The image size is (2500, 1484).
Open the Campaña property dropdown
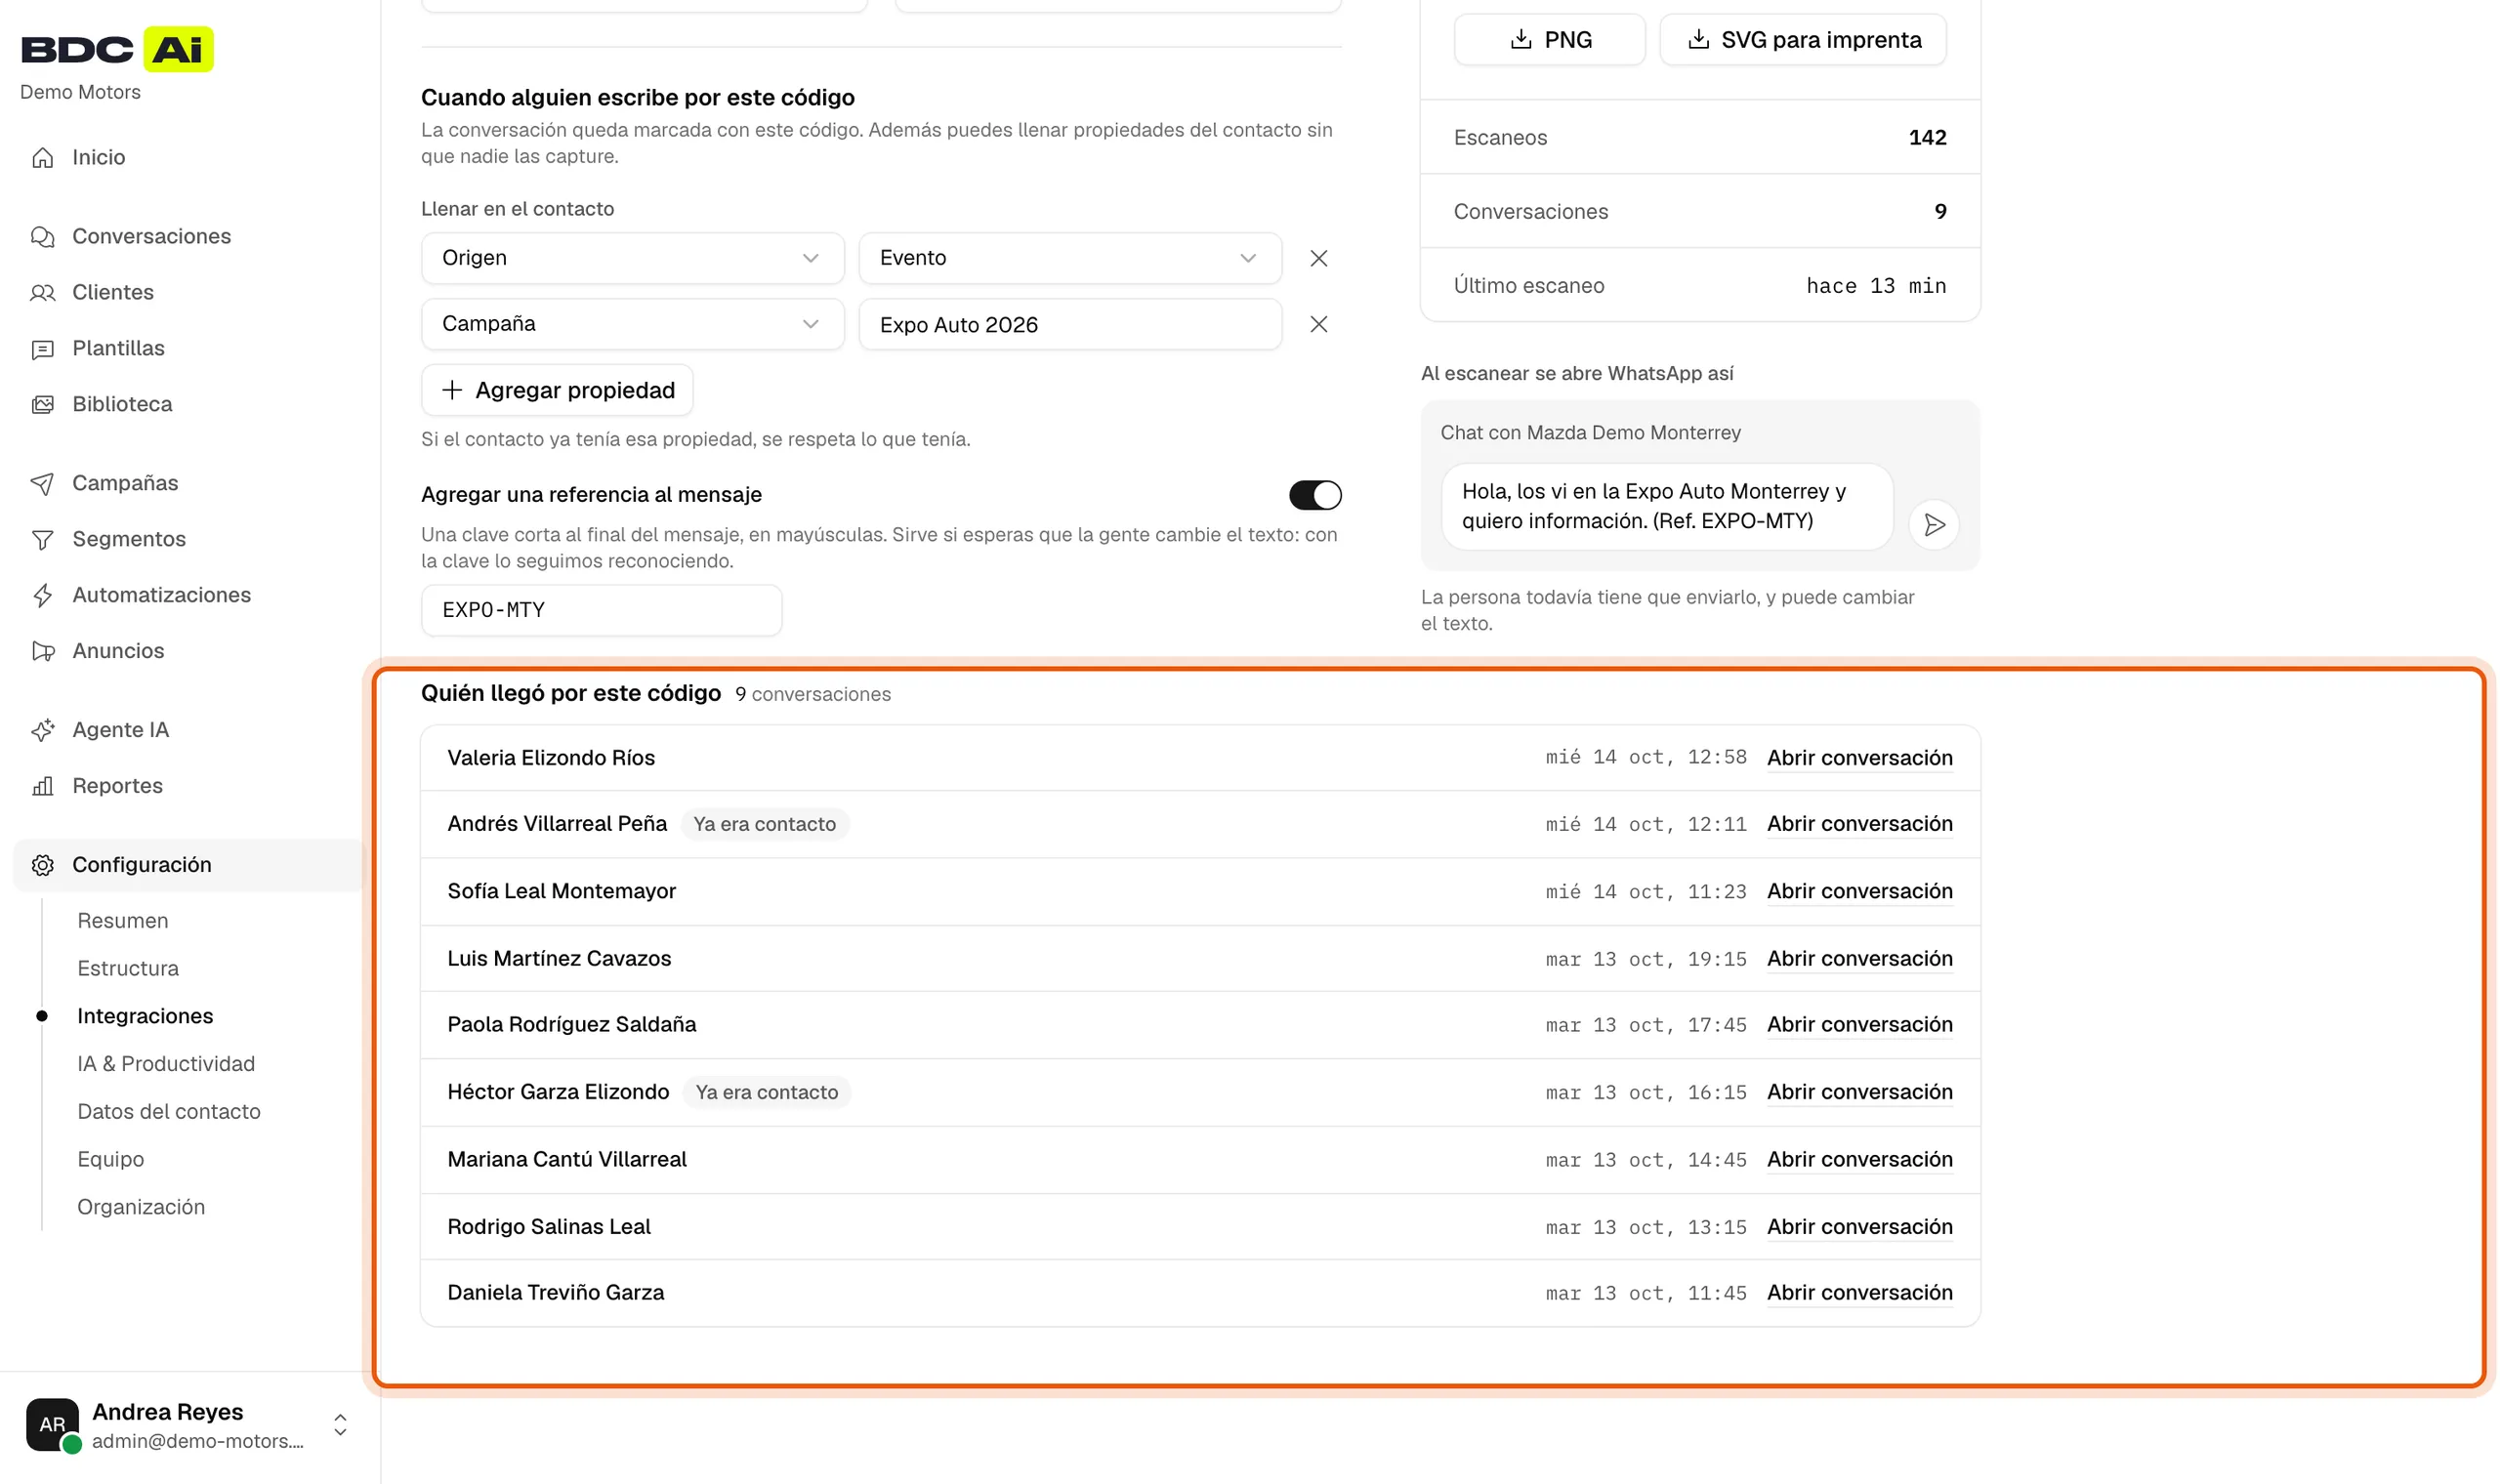click(632, 325)
